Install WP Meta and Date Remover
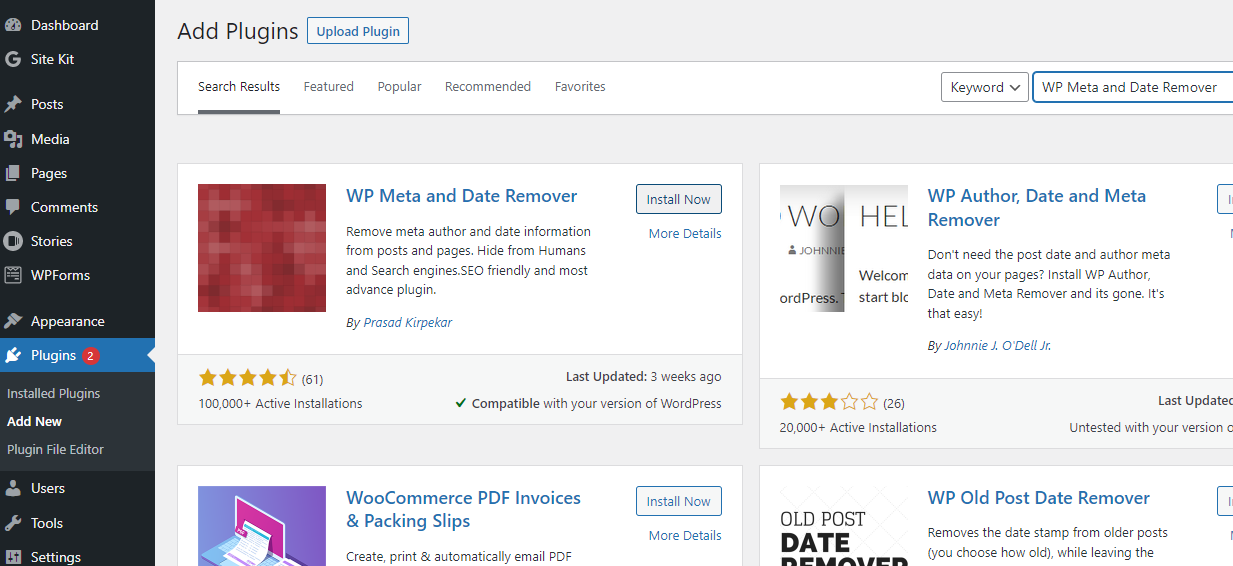Screen dimensions: 1233x566 click(679, 199)
